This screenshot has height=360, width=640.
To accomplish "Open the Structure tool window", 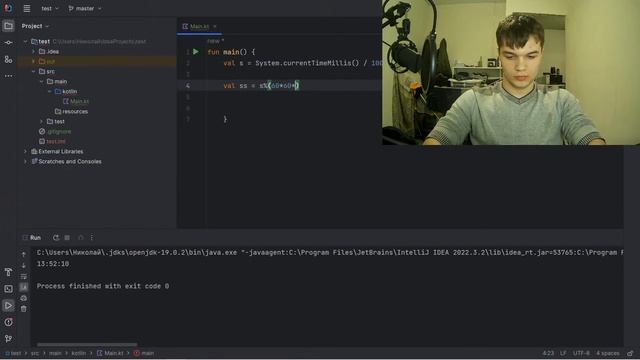I will (8, 59).
